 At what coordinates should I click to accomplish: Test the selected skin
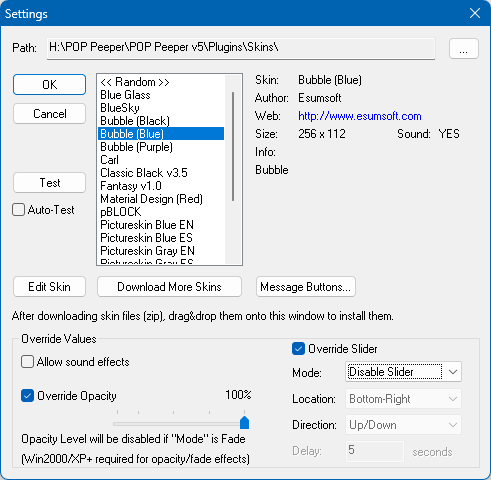click(x=49, y=183)
